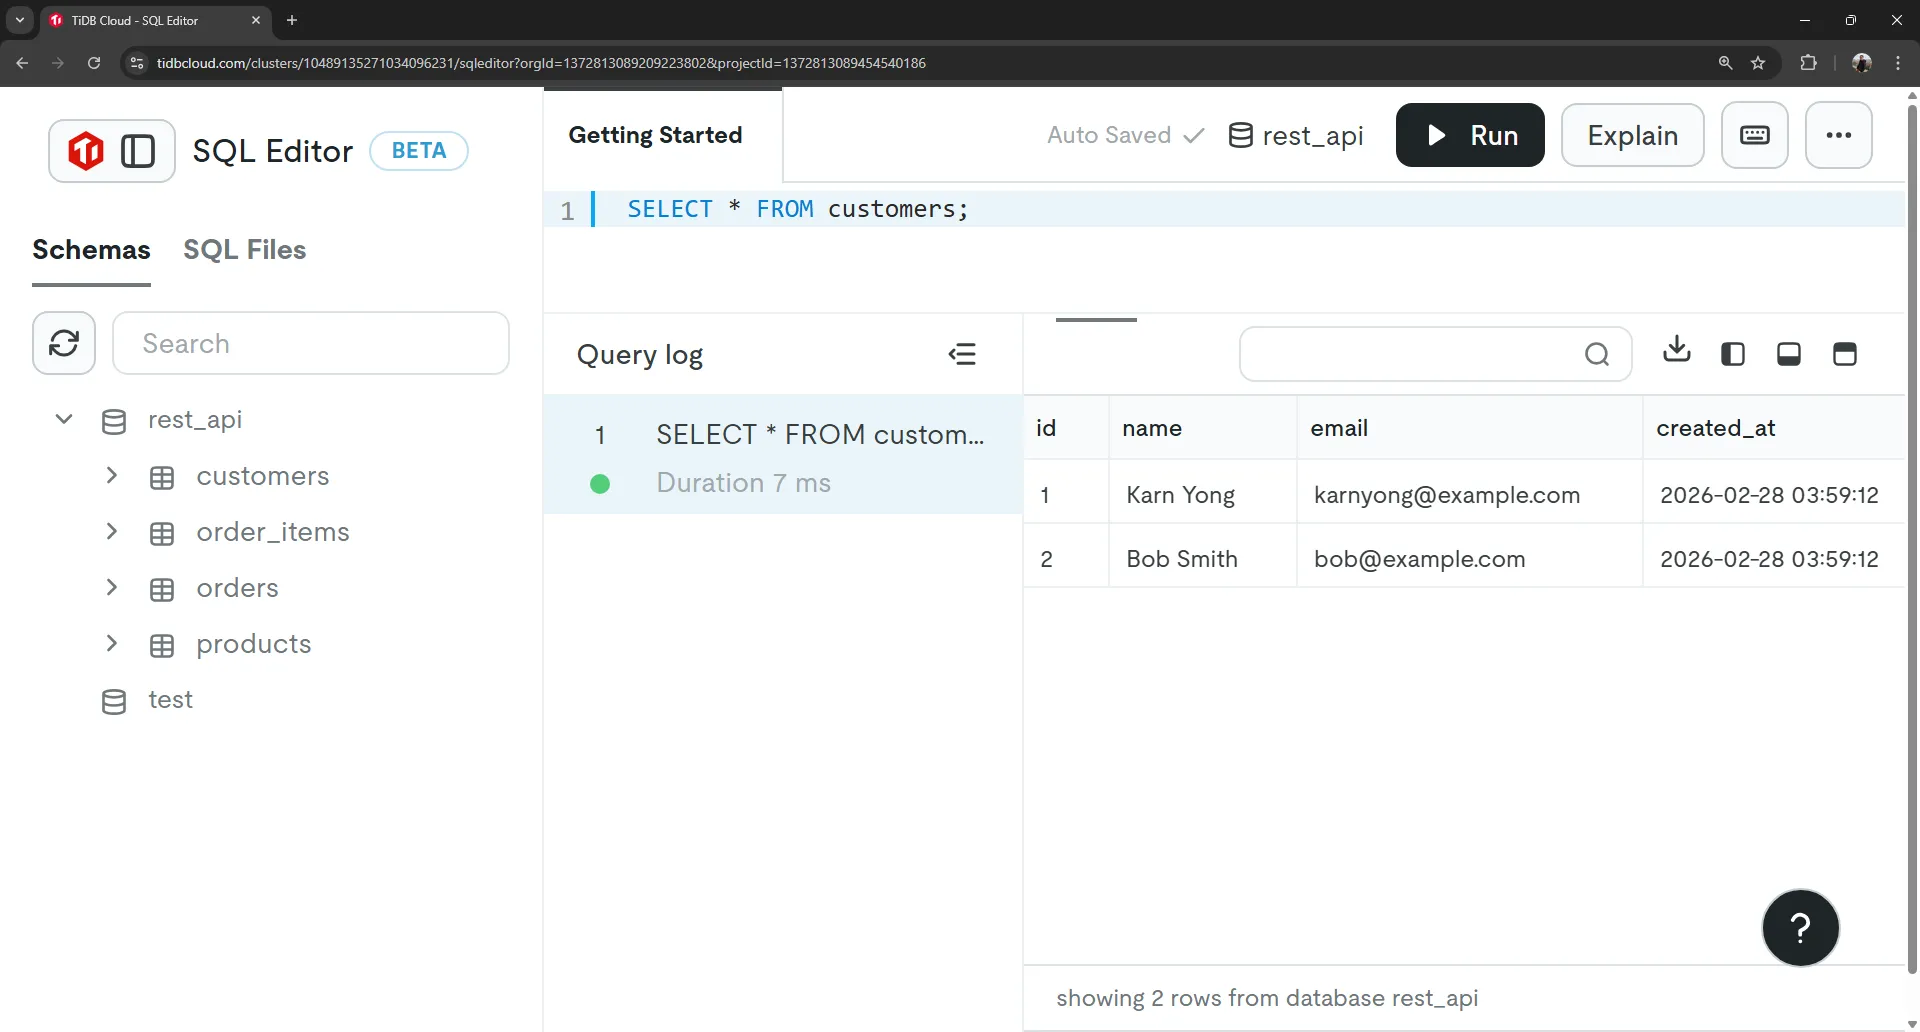Run the SQL query
The width and height of the screenshot is (1920, 1032).
pos(1470,135)
